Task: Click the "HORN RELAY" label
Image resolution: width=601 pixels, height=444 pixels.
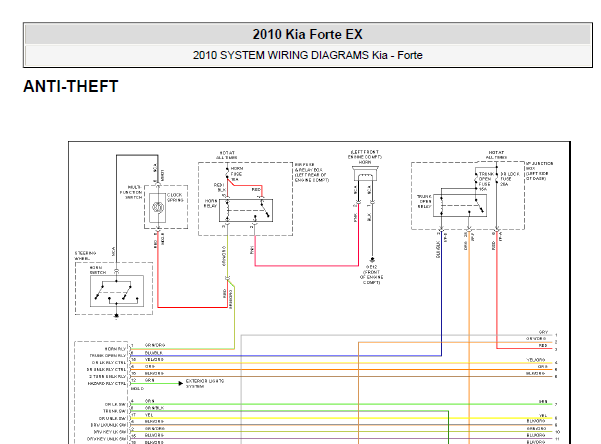Action: coord(210,203)
